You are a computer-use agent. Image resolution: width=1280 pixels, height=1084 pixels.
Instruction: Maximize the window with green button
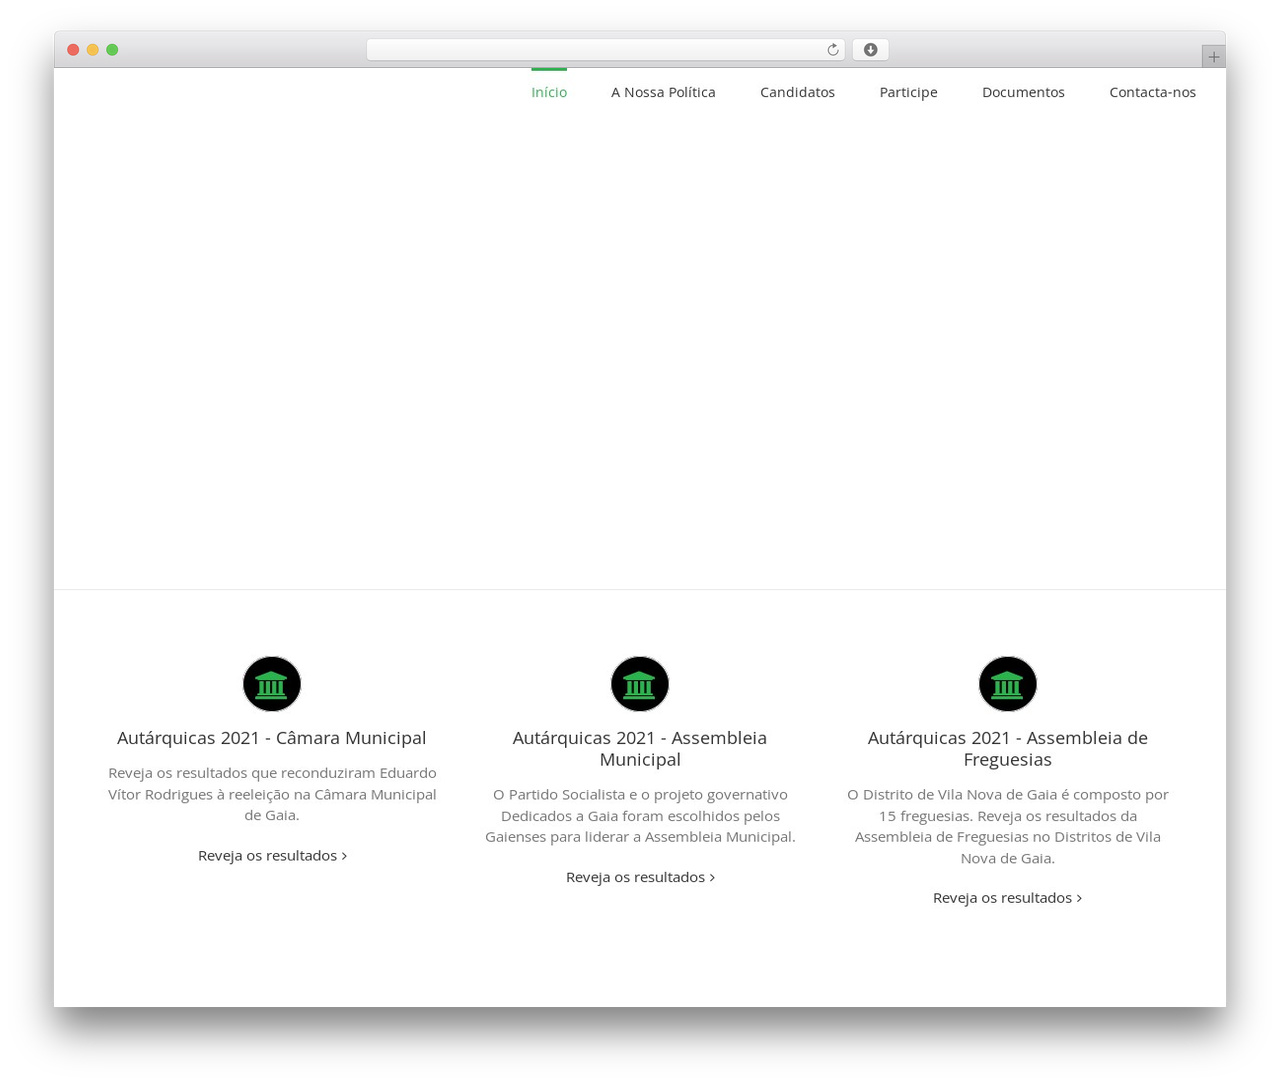pos(112,50)
